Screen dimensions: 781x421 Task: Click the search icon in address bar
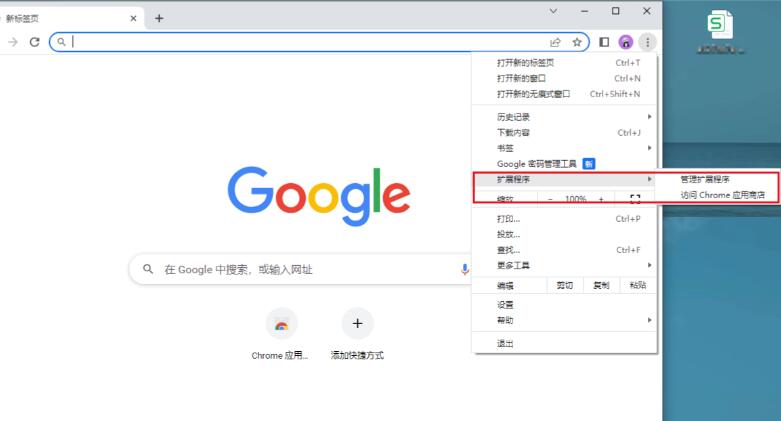point(61,42)
